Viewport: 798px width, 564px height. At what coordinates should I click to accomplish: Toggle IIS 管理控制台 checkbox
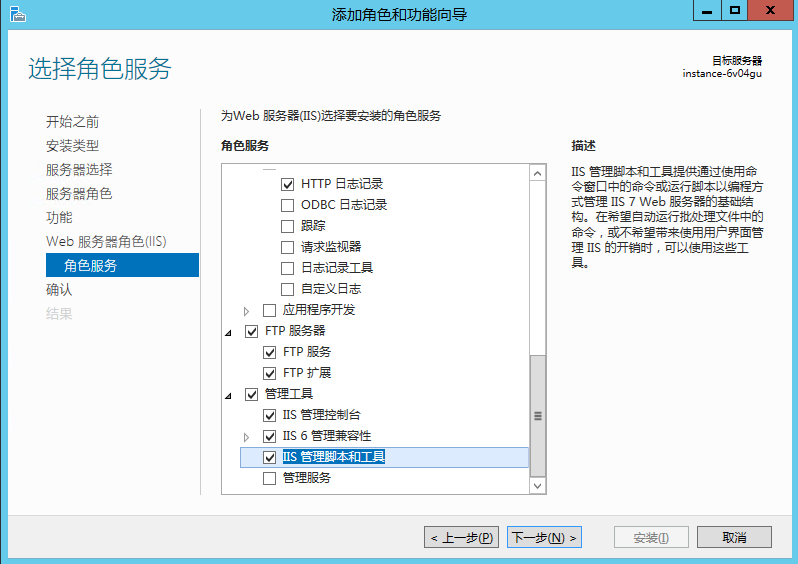pos(269,415)
